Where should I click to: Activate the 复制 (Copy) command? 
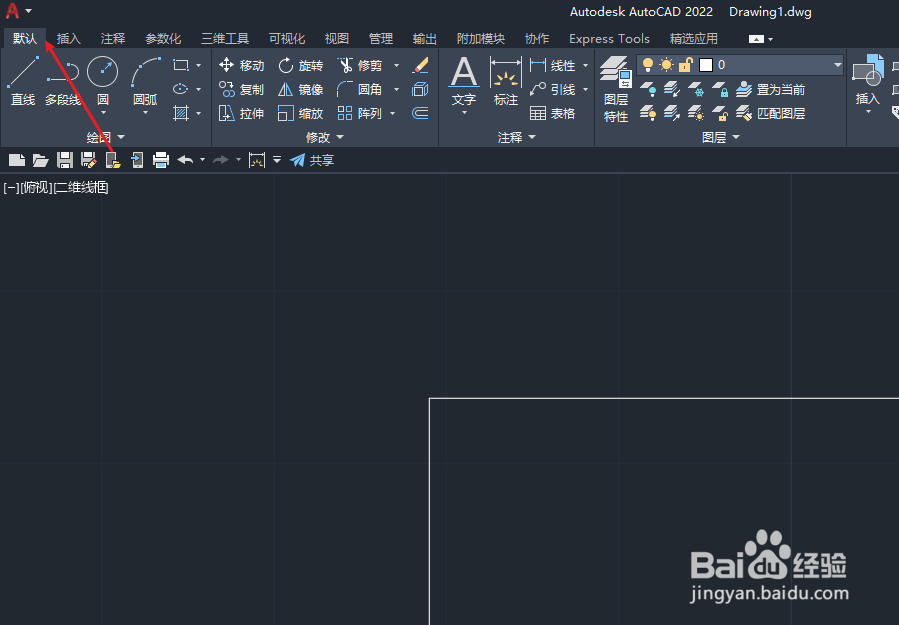tap(241, 89)
